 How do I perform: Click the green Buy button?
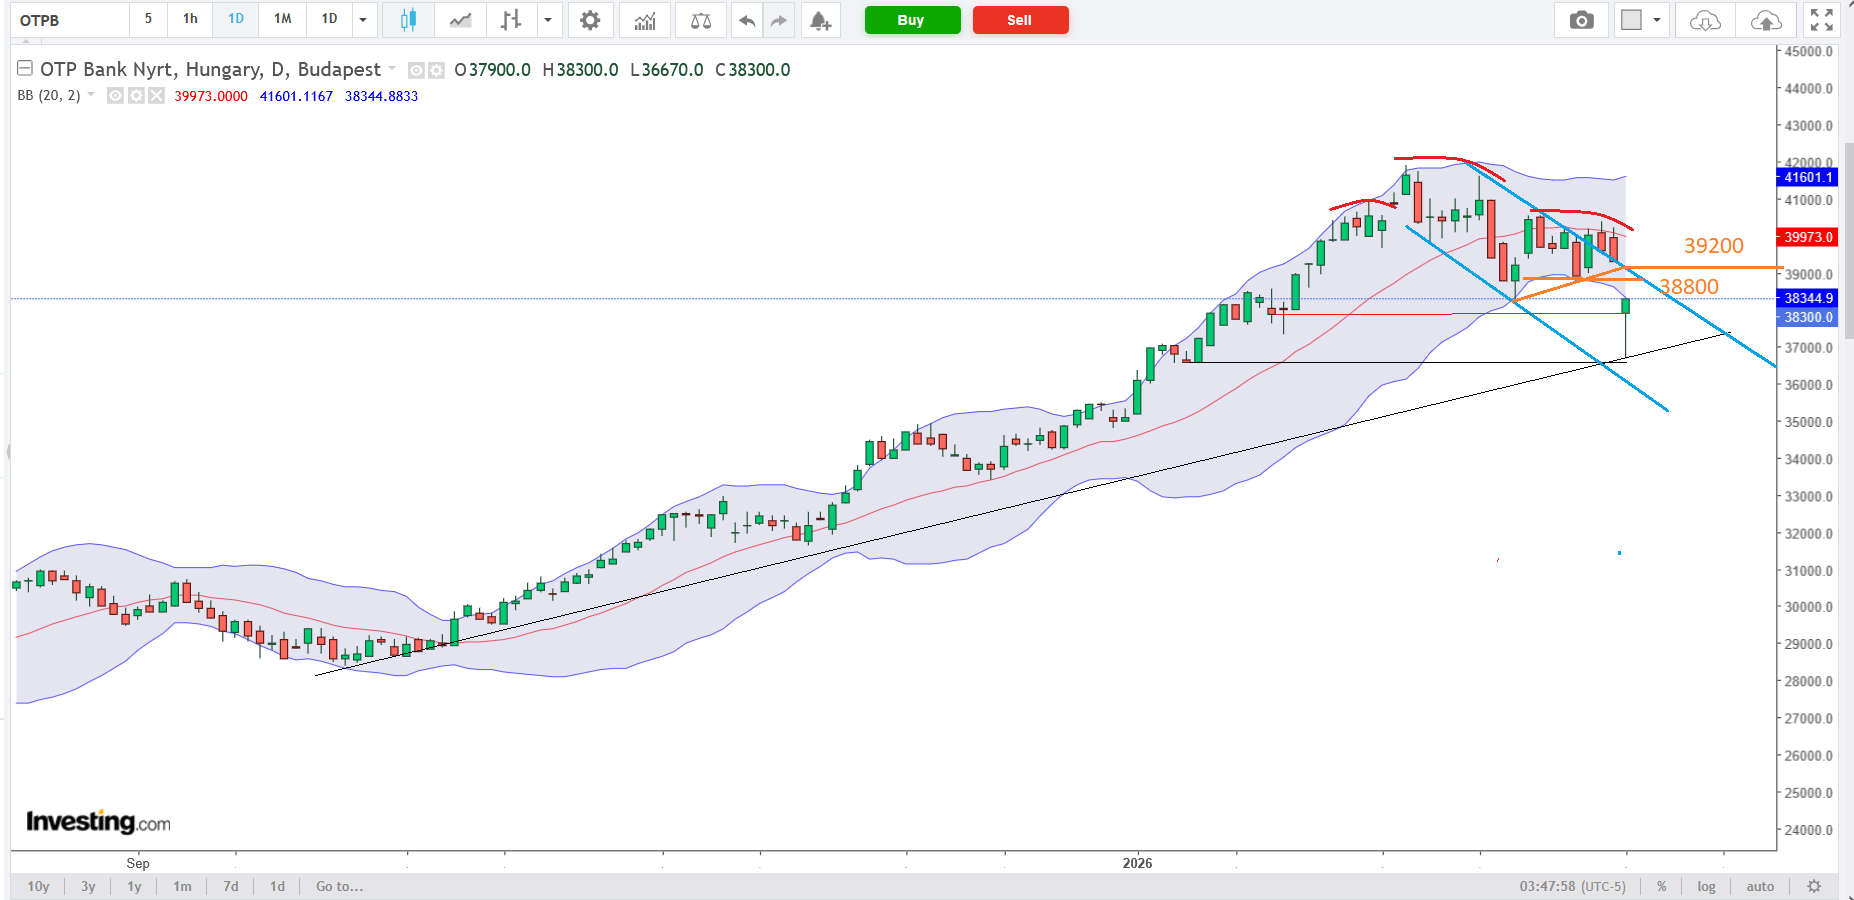911,20
